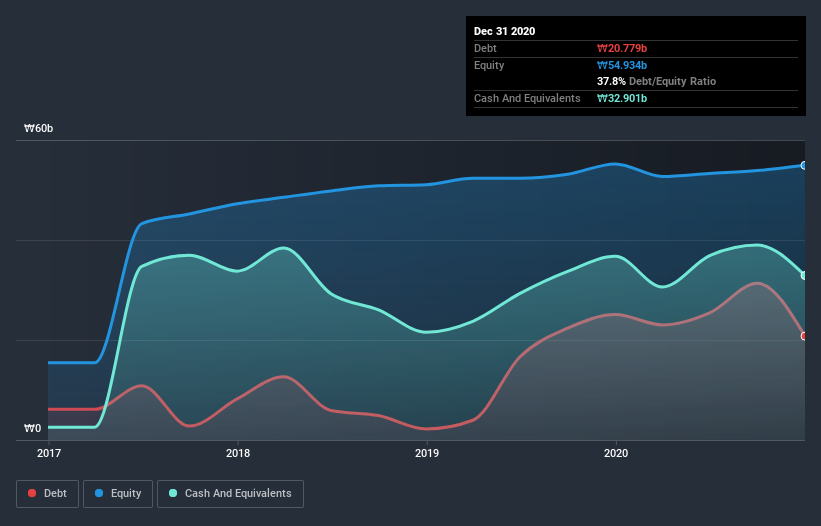Screen dimensions: 821x526
Task: Click the blue Equity endpoint marker
Action: pos(804,165)
